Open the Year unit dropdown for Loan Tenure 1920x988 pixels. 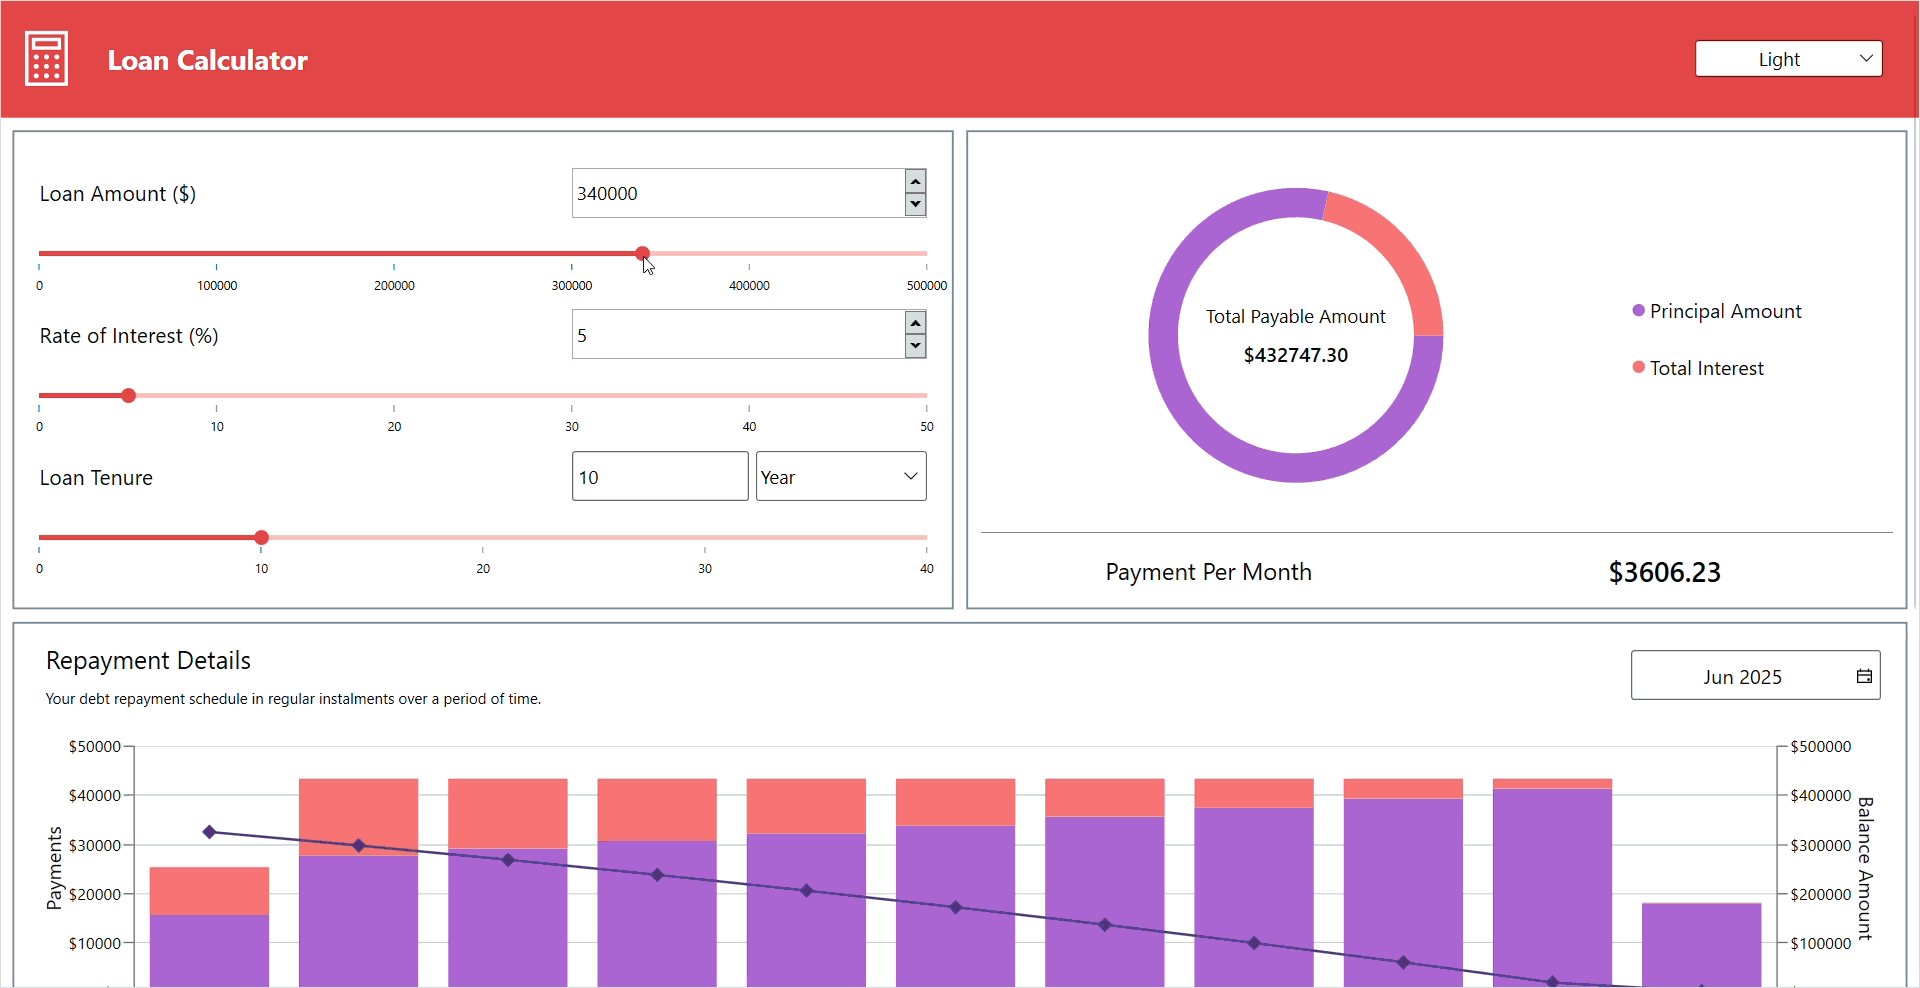840,476
